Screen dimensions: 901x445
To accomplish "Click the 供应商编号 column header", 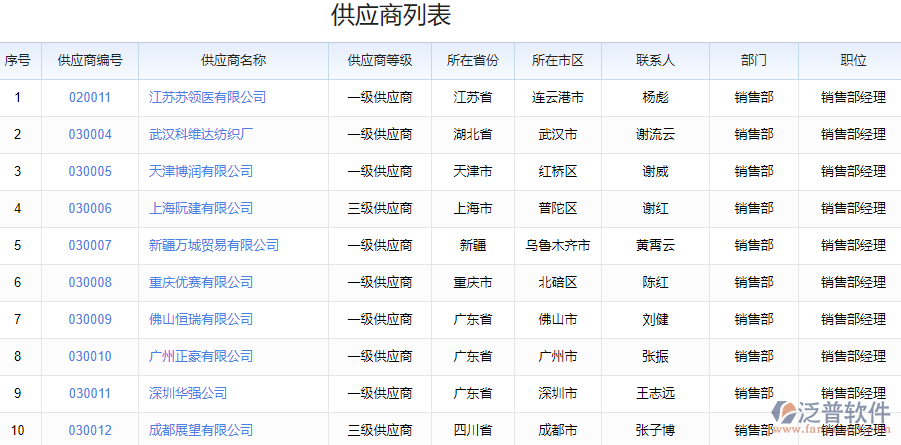I will click(90, 61).
